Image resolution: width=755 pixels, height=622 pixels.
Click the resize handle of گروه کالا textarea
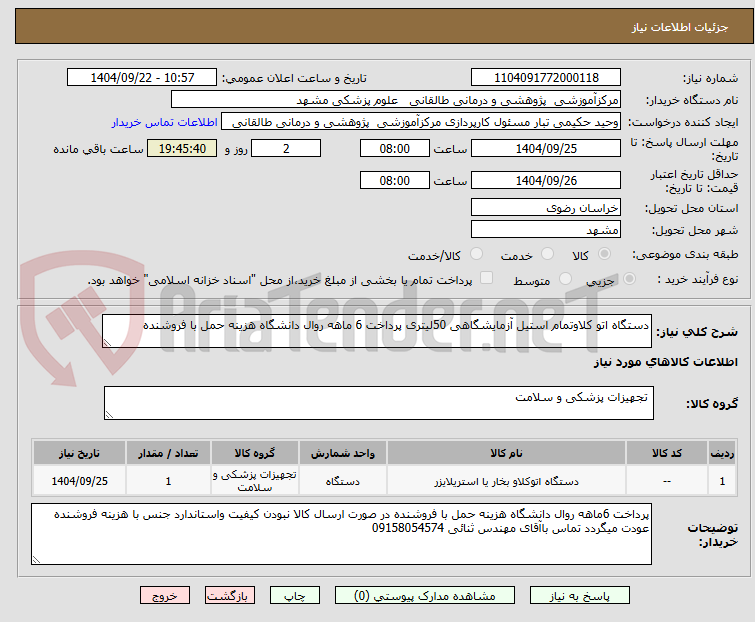pos(109,415)
